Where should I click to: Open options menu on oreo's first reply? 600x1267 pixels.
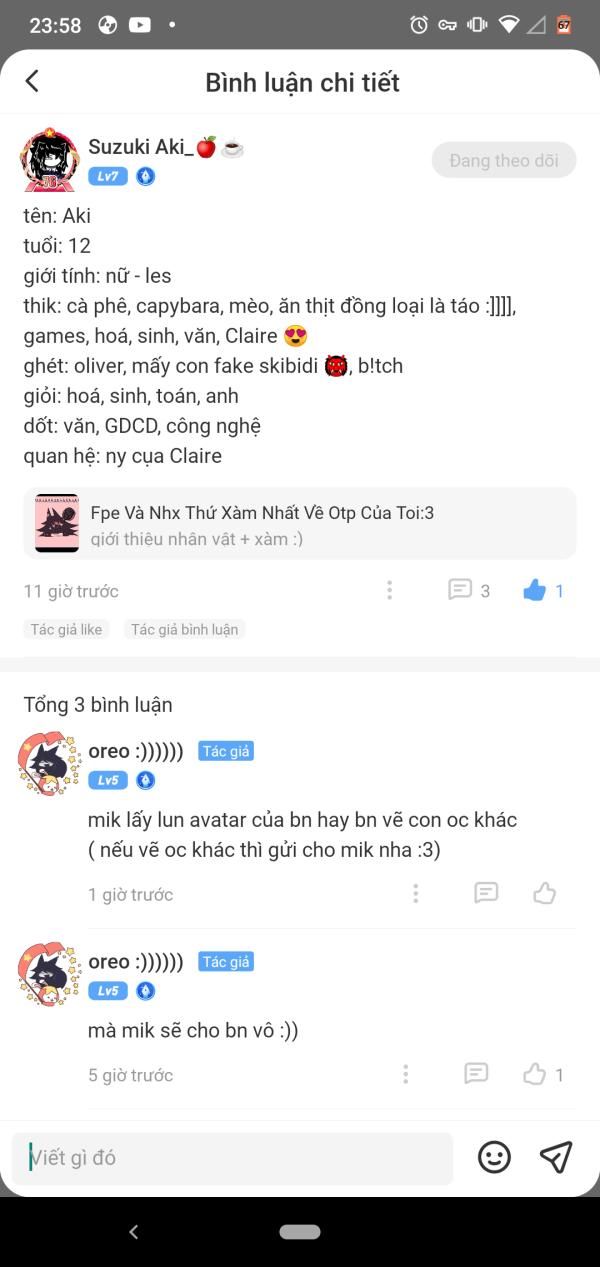click(x=415, y=894)
